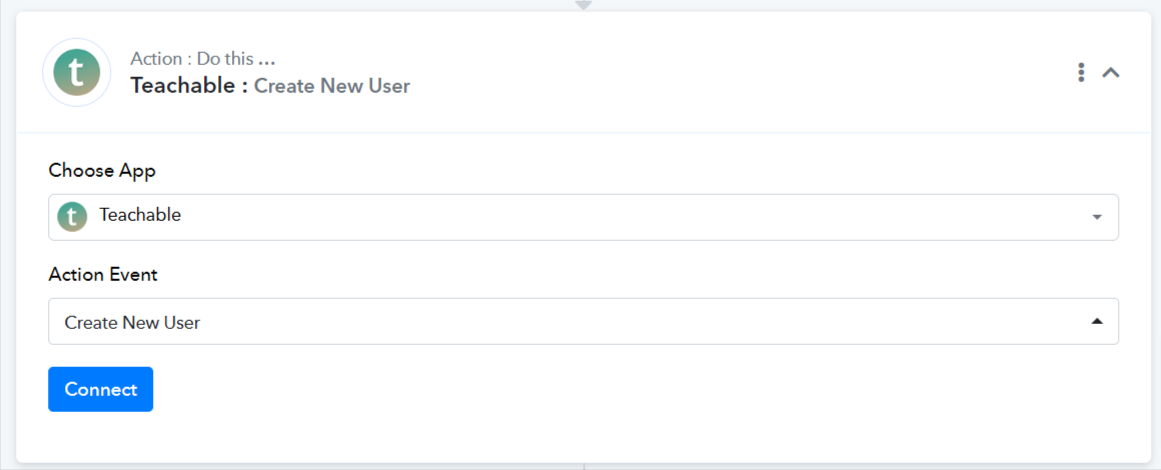
Task: Click 'Create New User' text in event selector
Action: 133,323
